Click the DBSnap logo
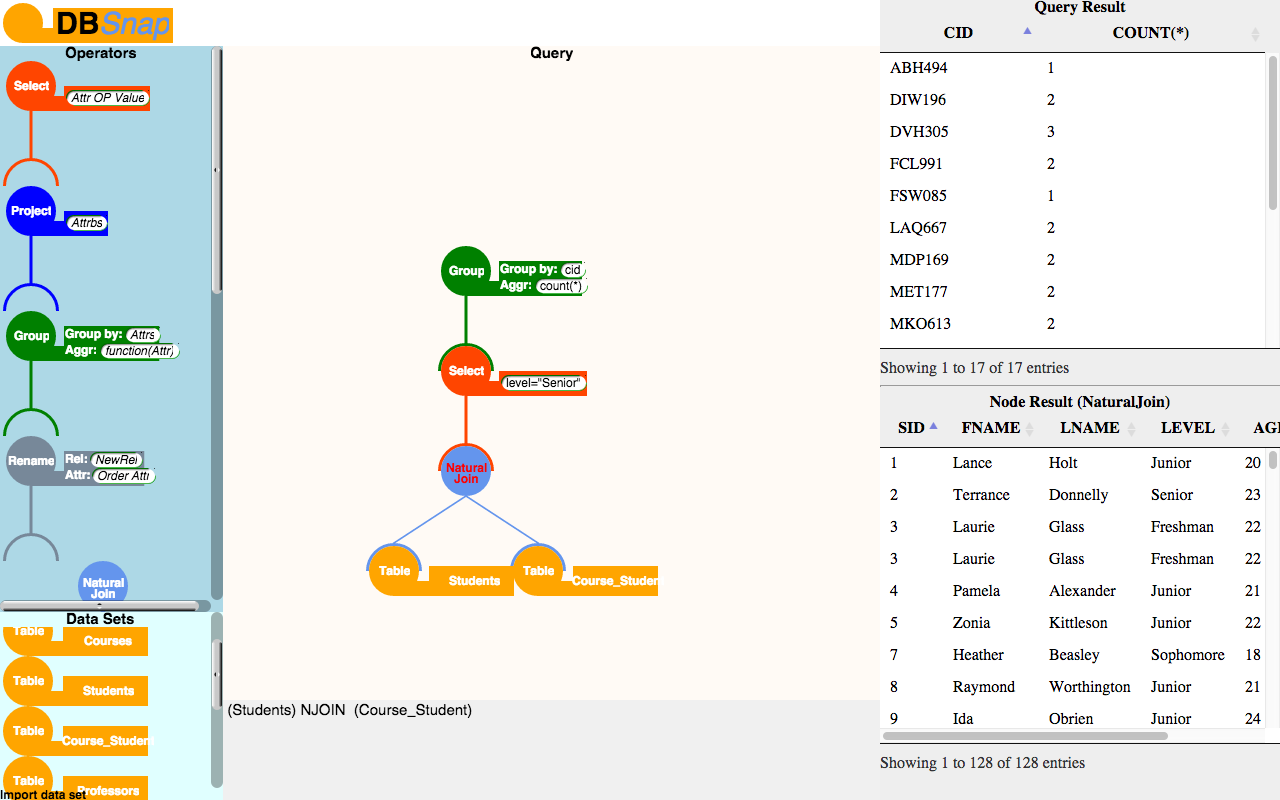1280x800 pixels. coord(88,23)
